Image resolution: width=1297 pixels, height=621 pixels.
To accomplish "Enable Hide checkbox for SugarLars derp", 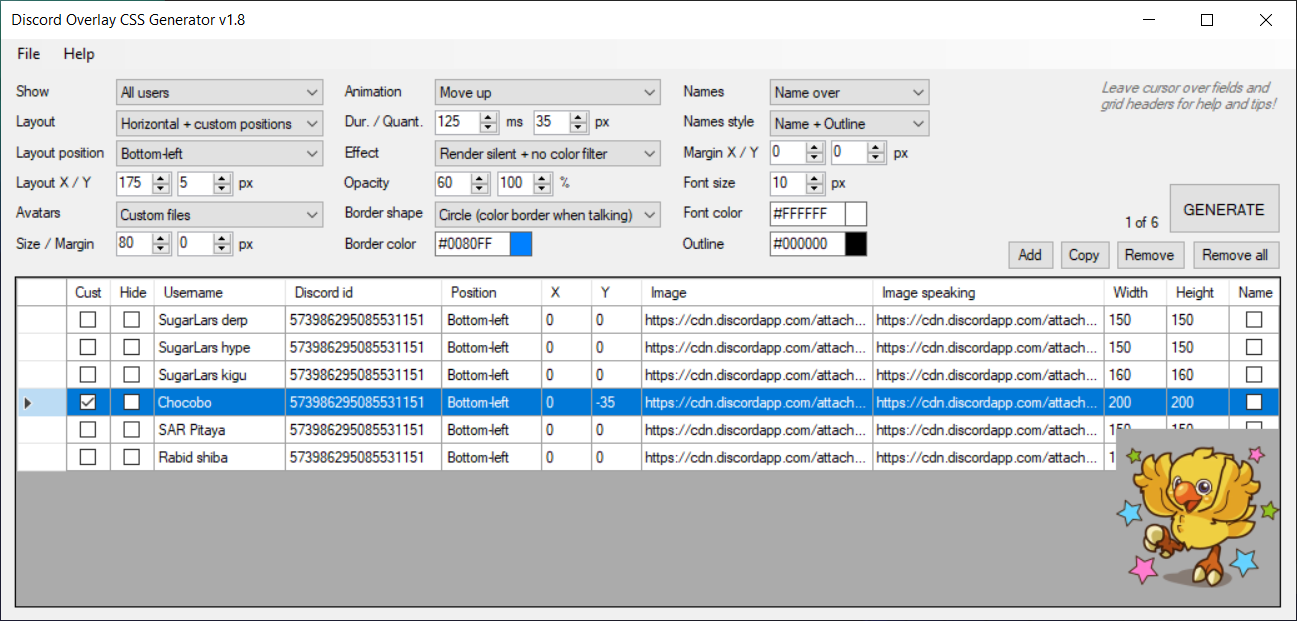I will click(x=131, y=320).
